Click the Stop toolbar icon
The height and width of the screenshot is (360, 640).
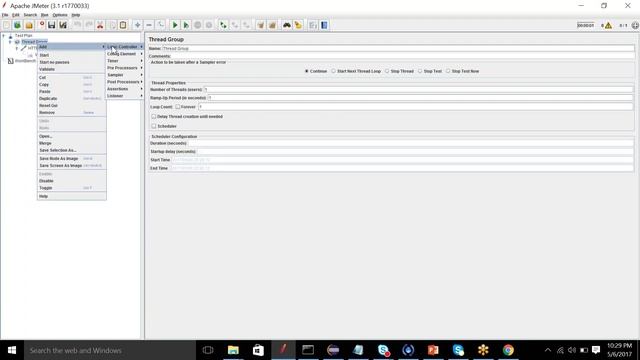click(x=198, y=25)
